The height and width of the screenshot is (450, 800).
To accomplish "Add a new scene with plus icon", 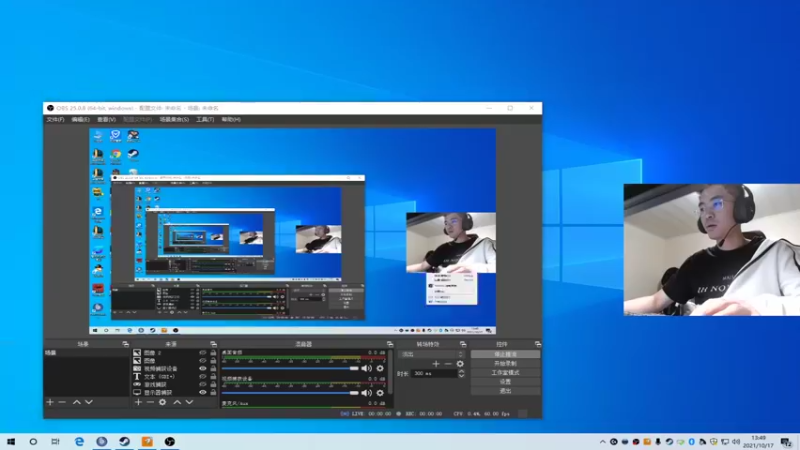I will tap(50, 402).
